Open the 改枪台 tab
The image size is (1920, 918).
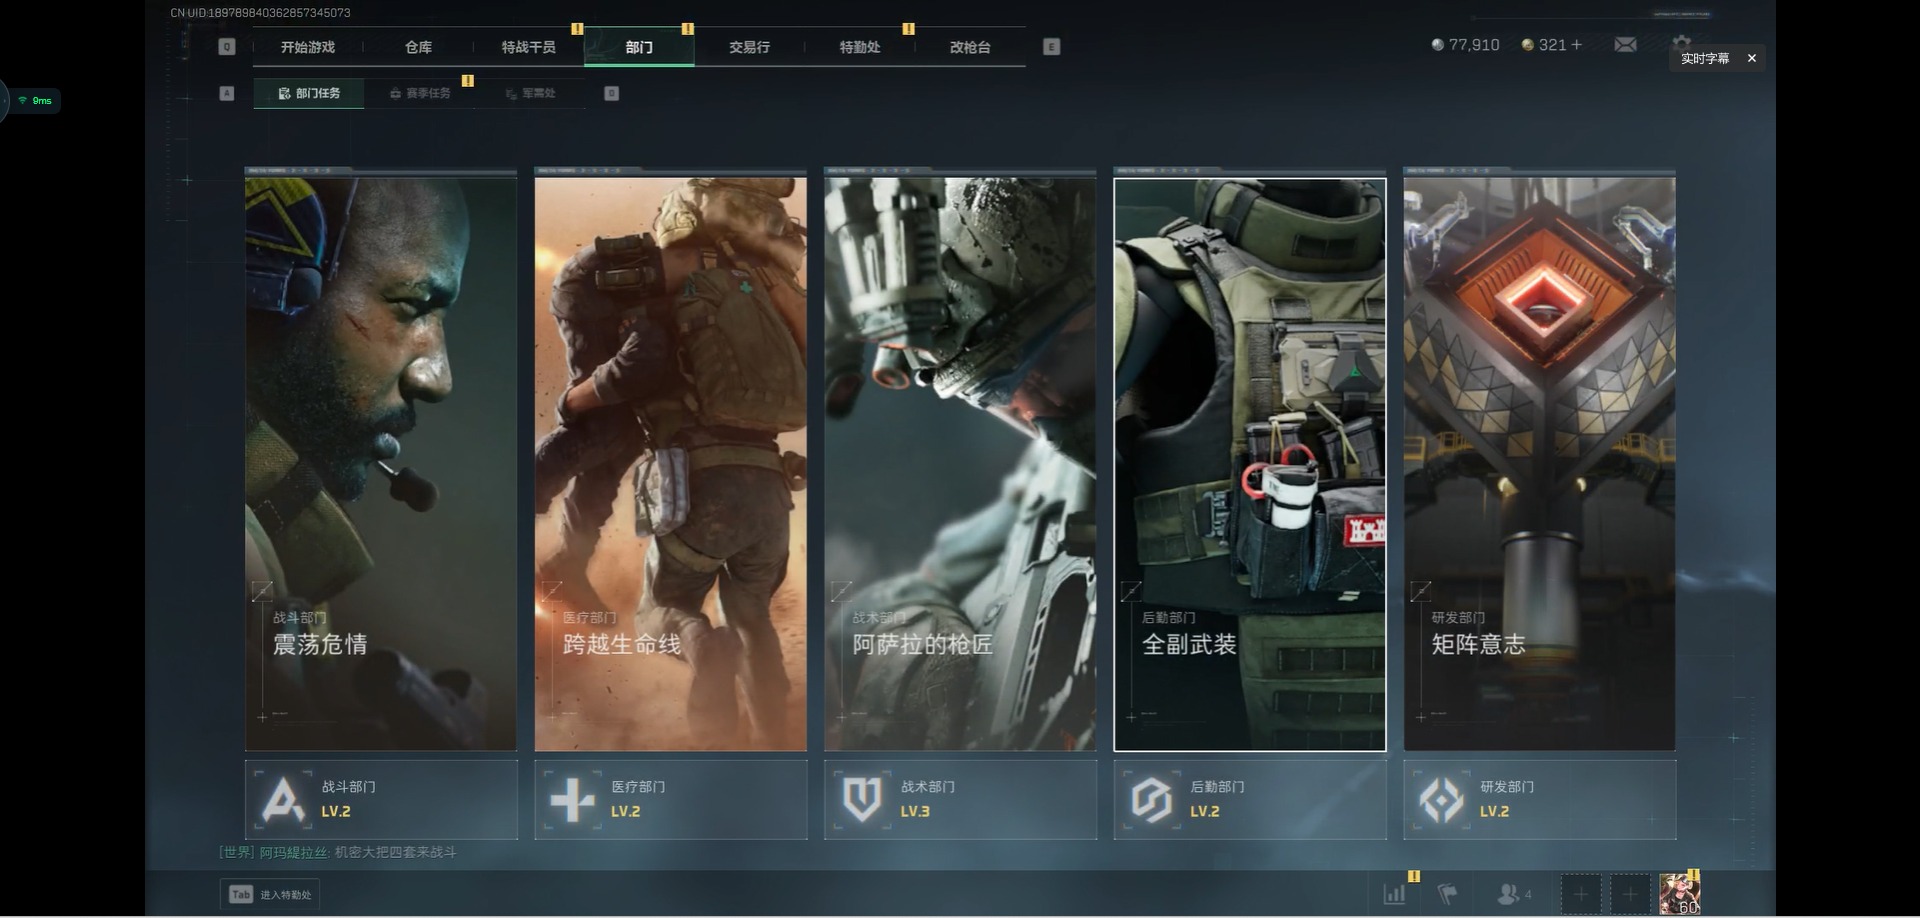tap(970, 47)
